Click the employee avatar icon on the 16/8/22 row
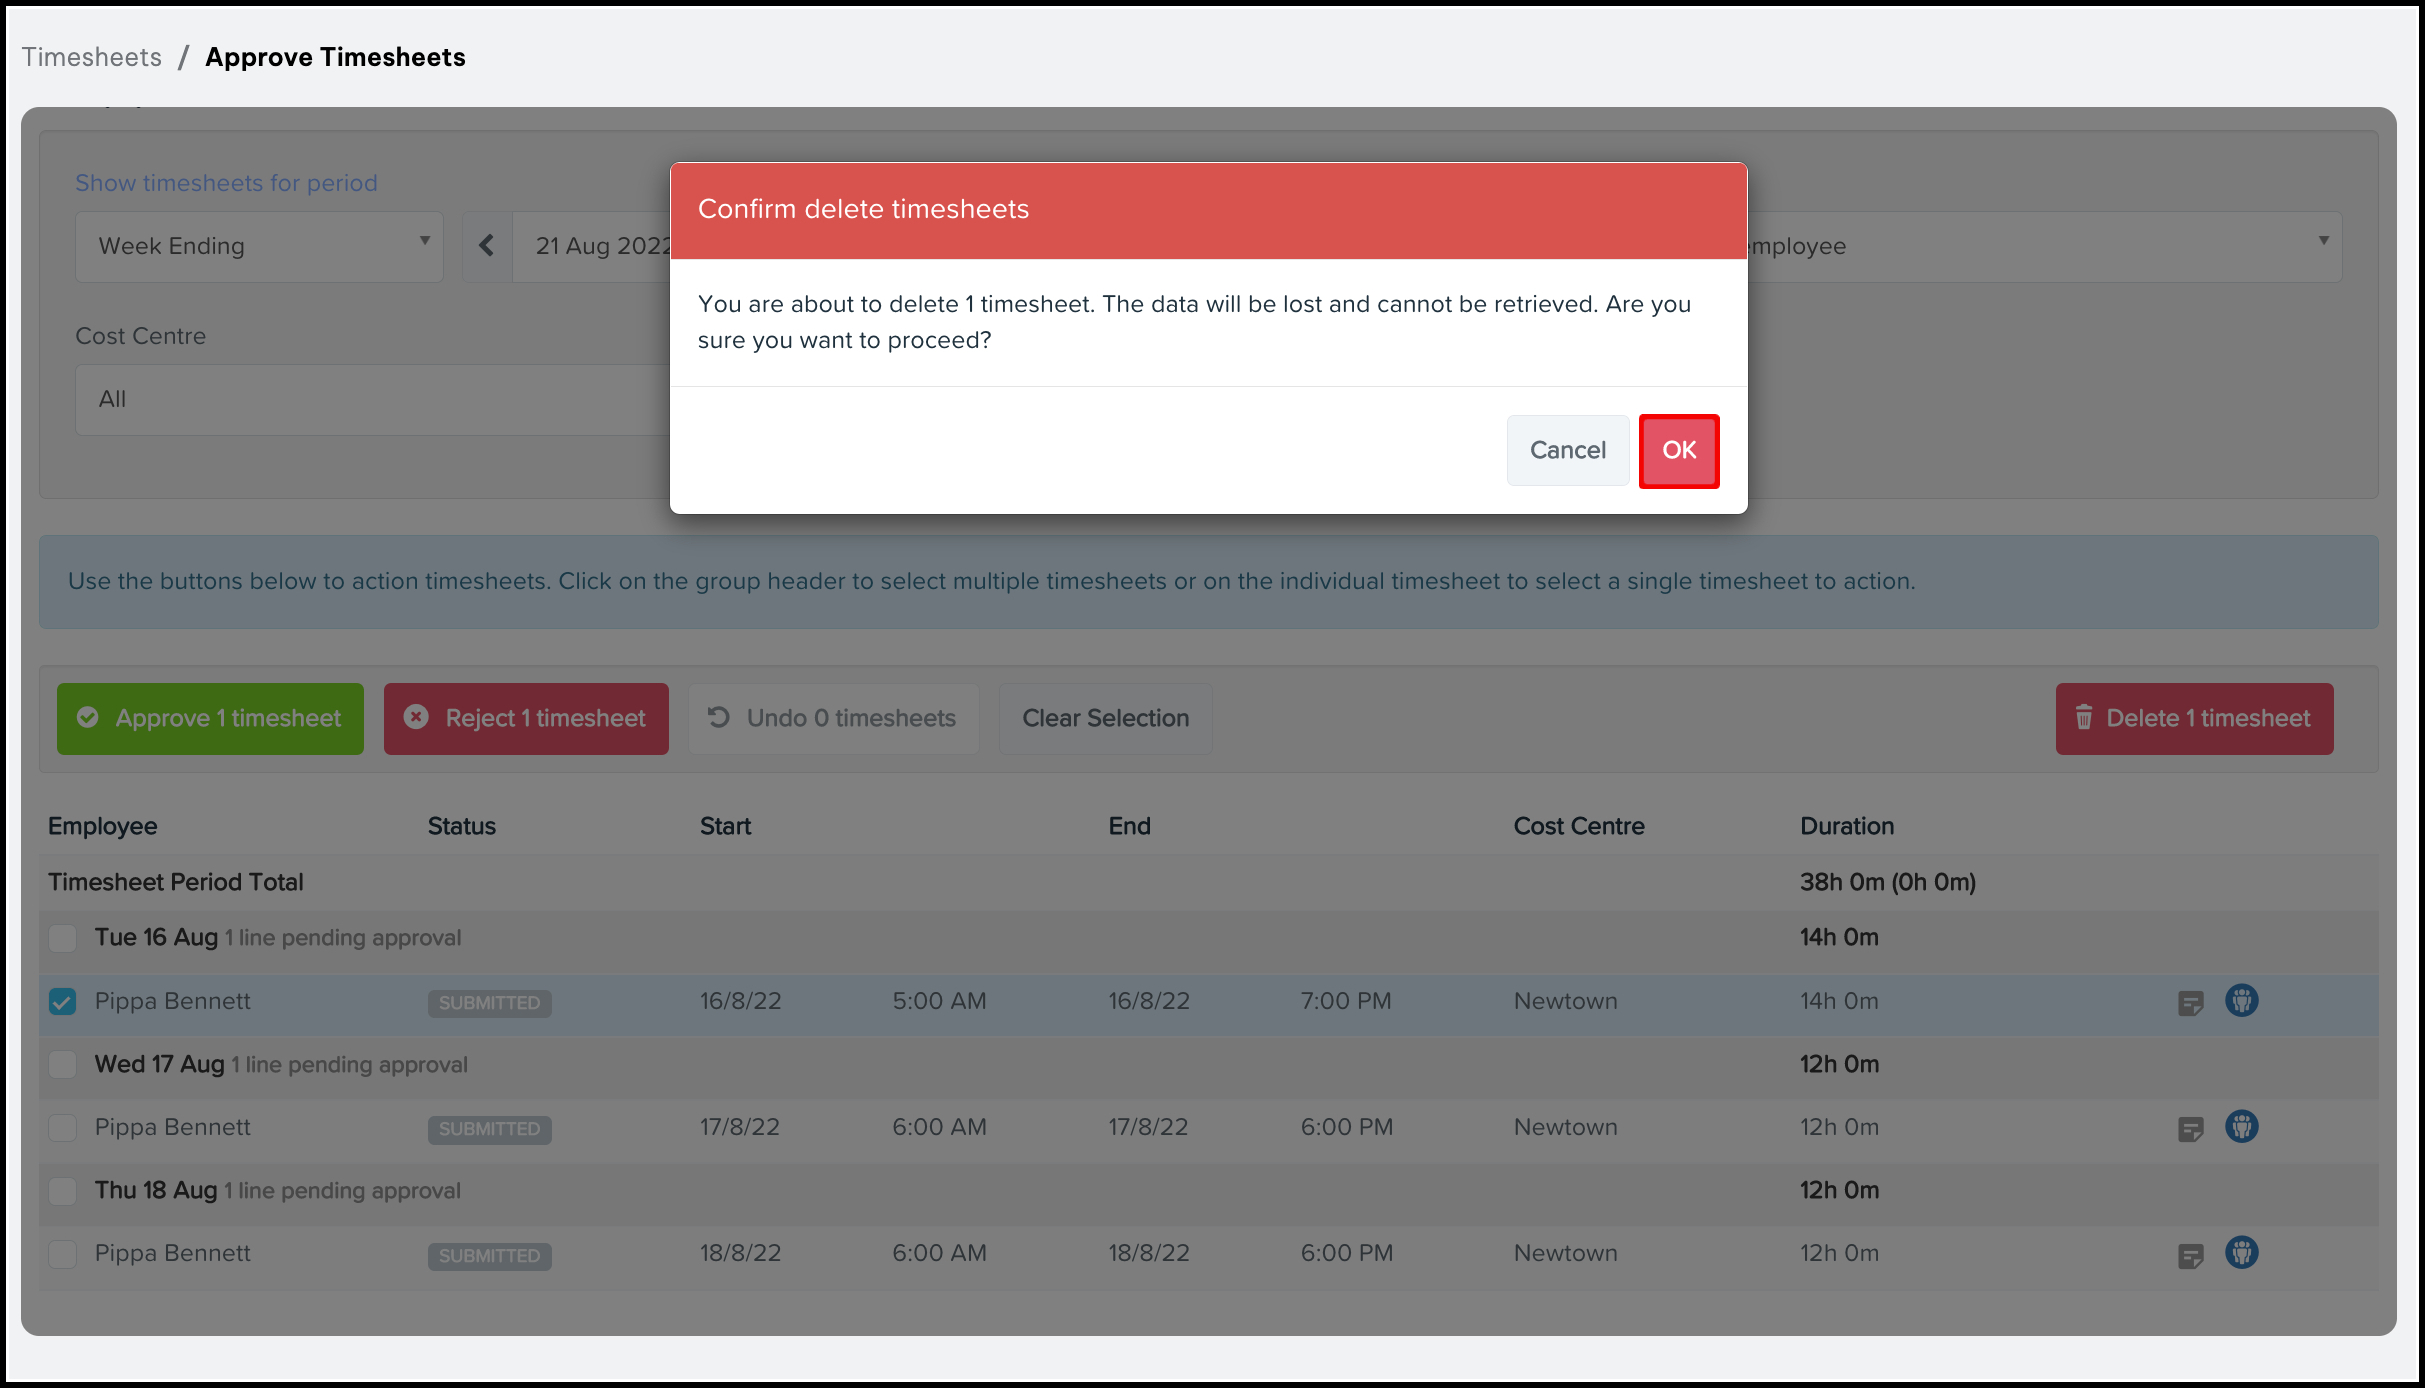The height and width of the screenshot is (1388, 2425). (x=2241, y=1000)
